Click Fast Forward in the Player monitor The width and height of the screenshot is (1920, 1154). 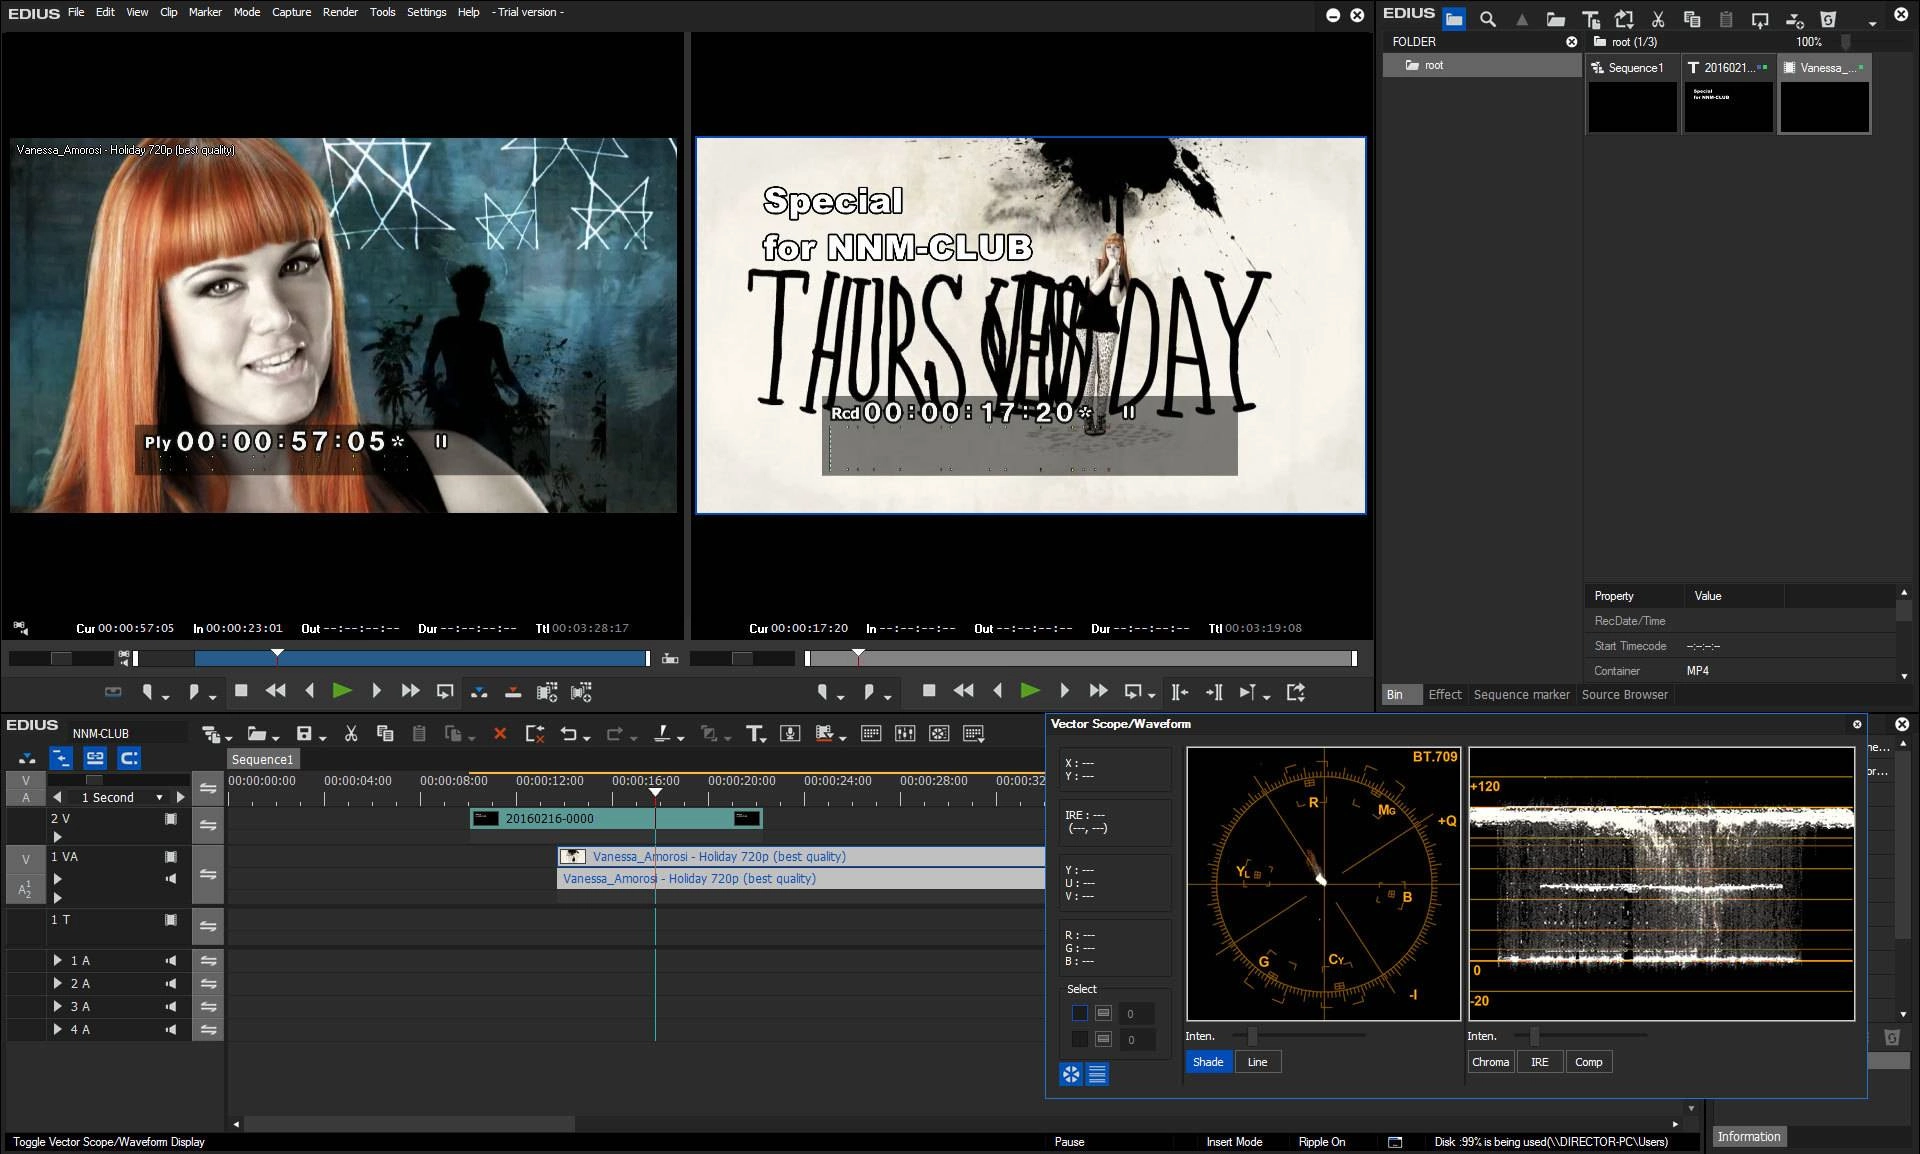[410, 691]
